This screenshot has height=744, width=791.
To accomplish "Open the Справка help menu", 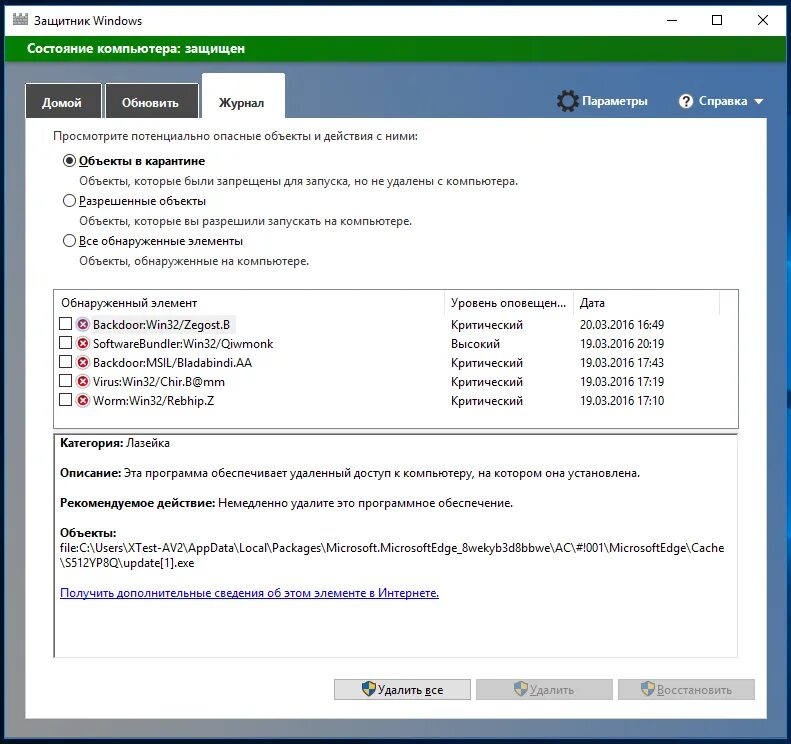I will (x=723, y=101).
